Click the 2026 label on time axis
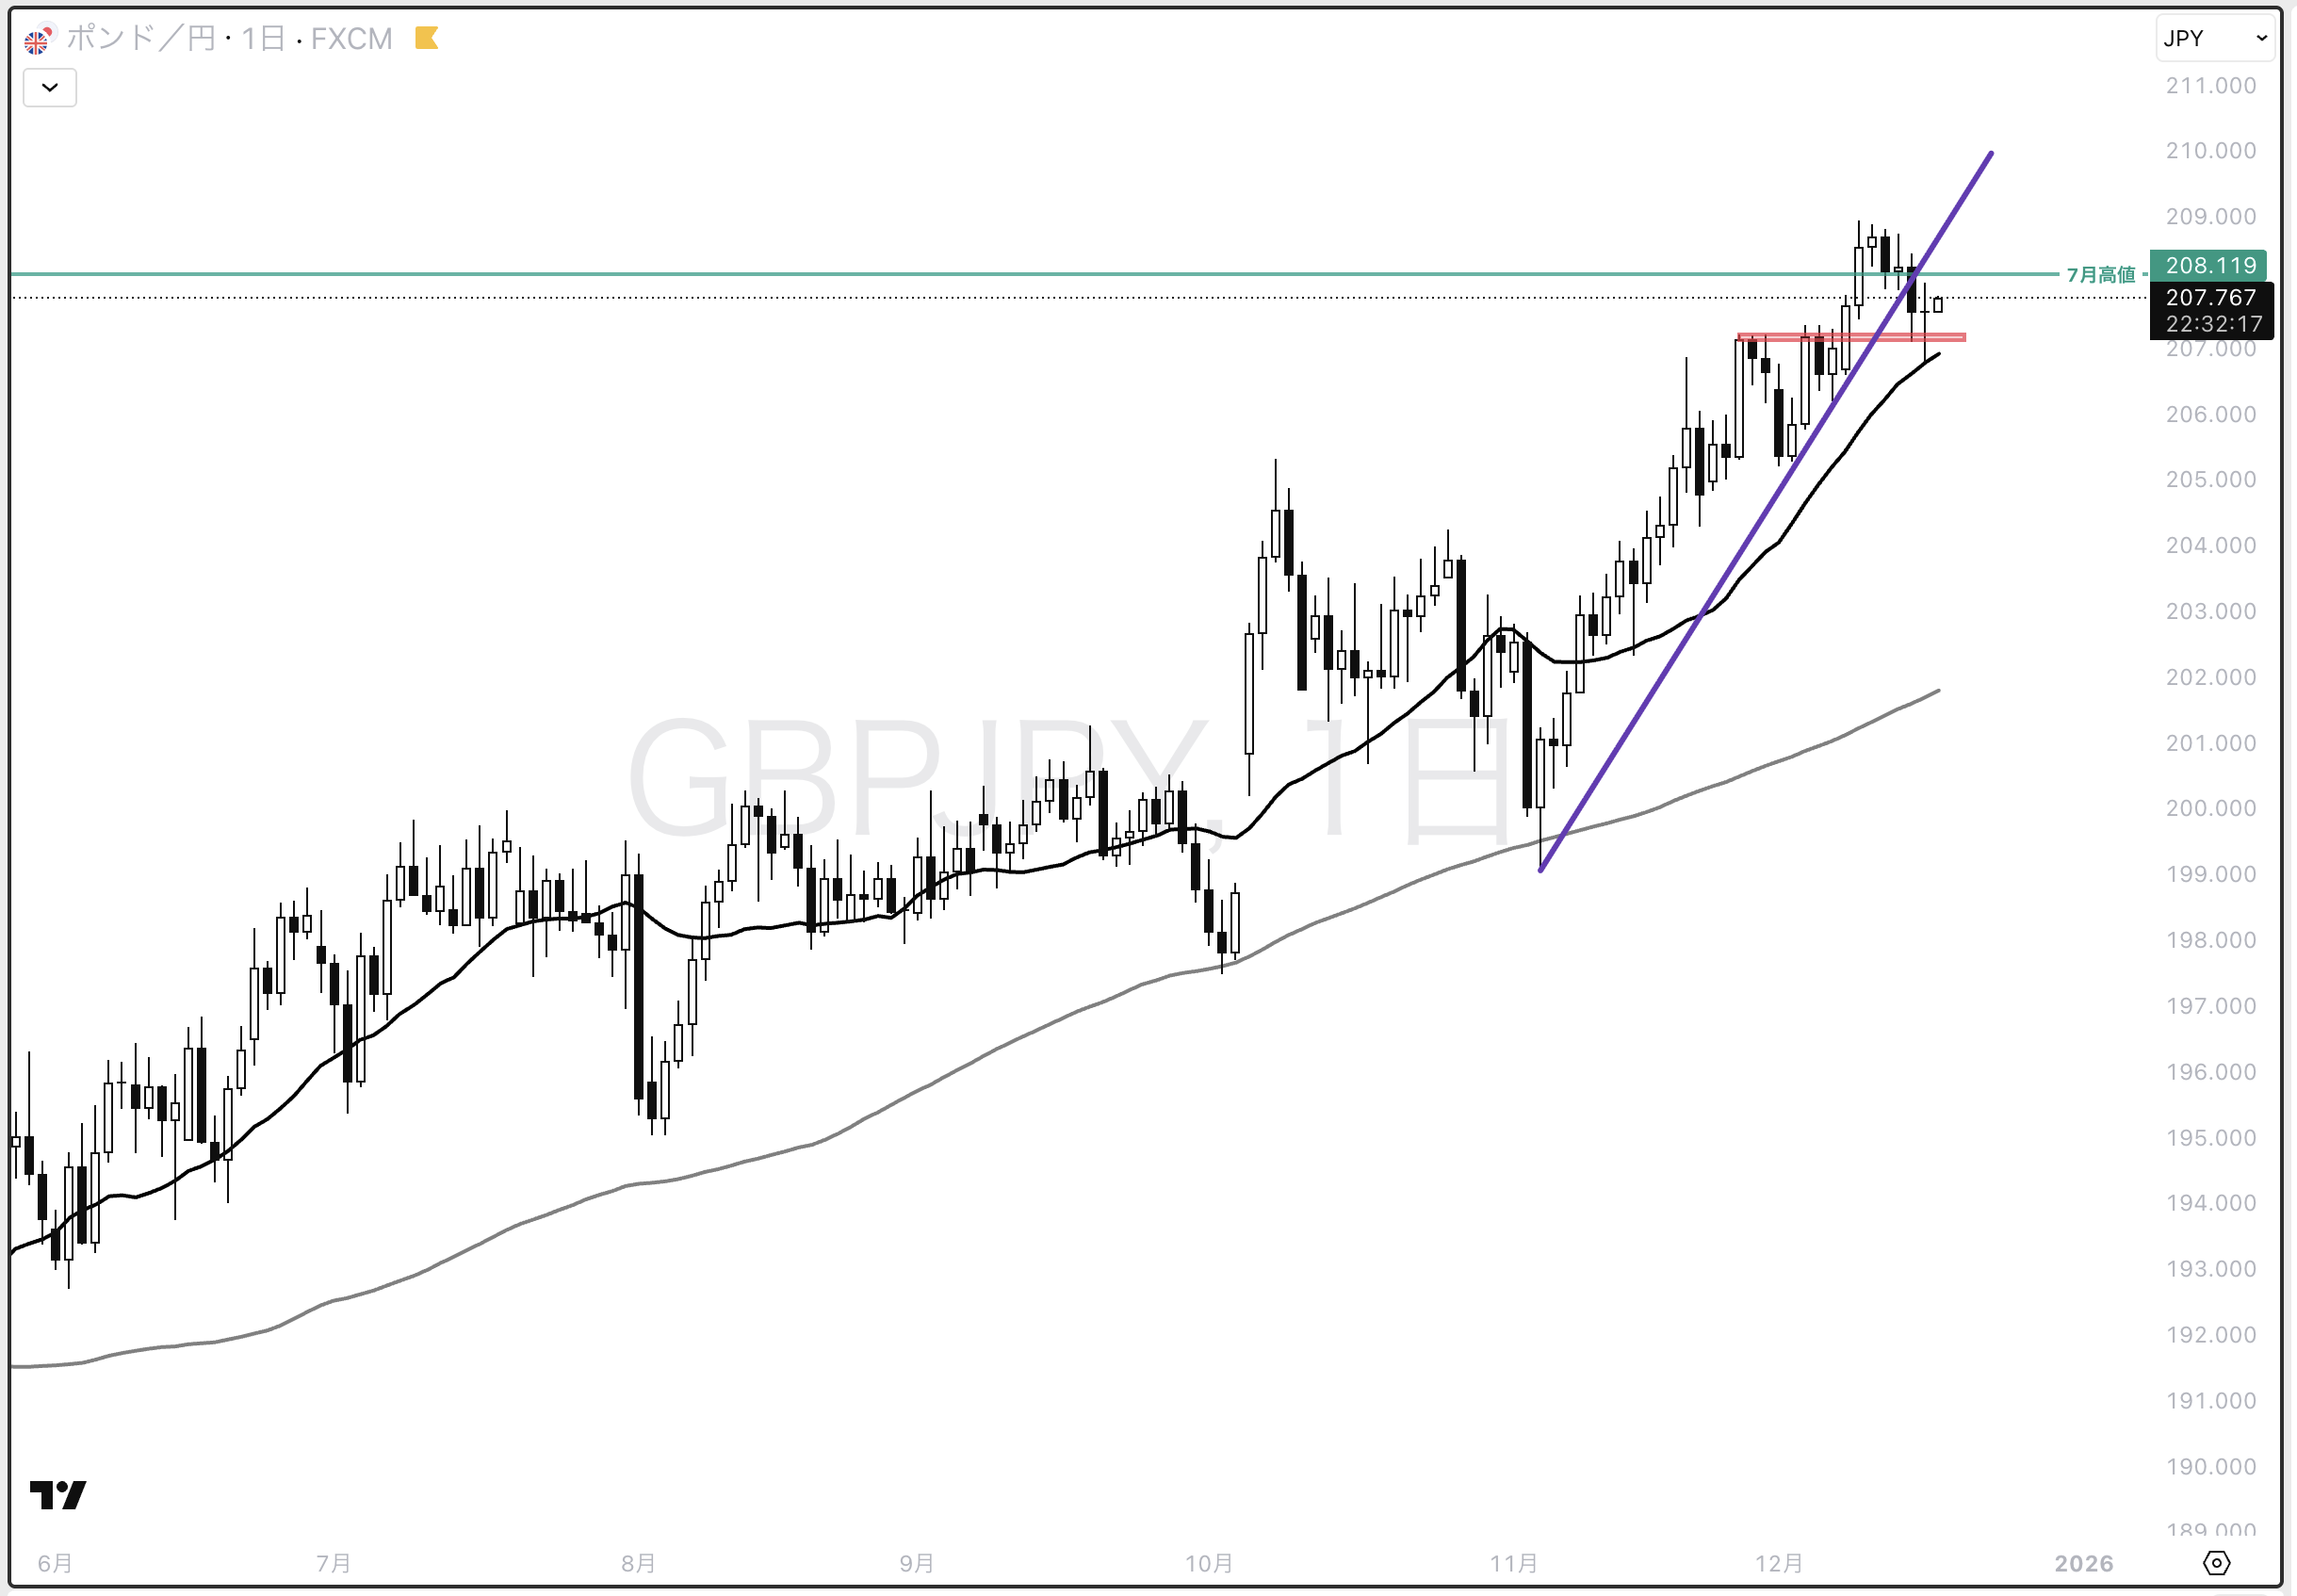 2084,1563
